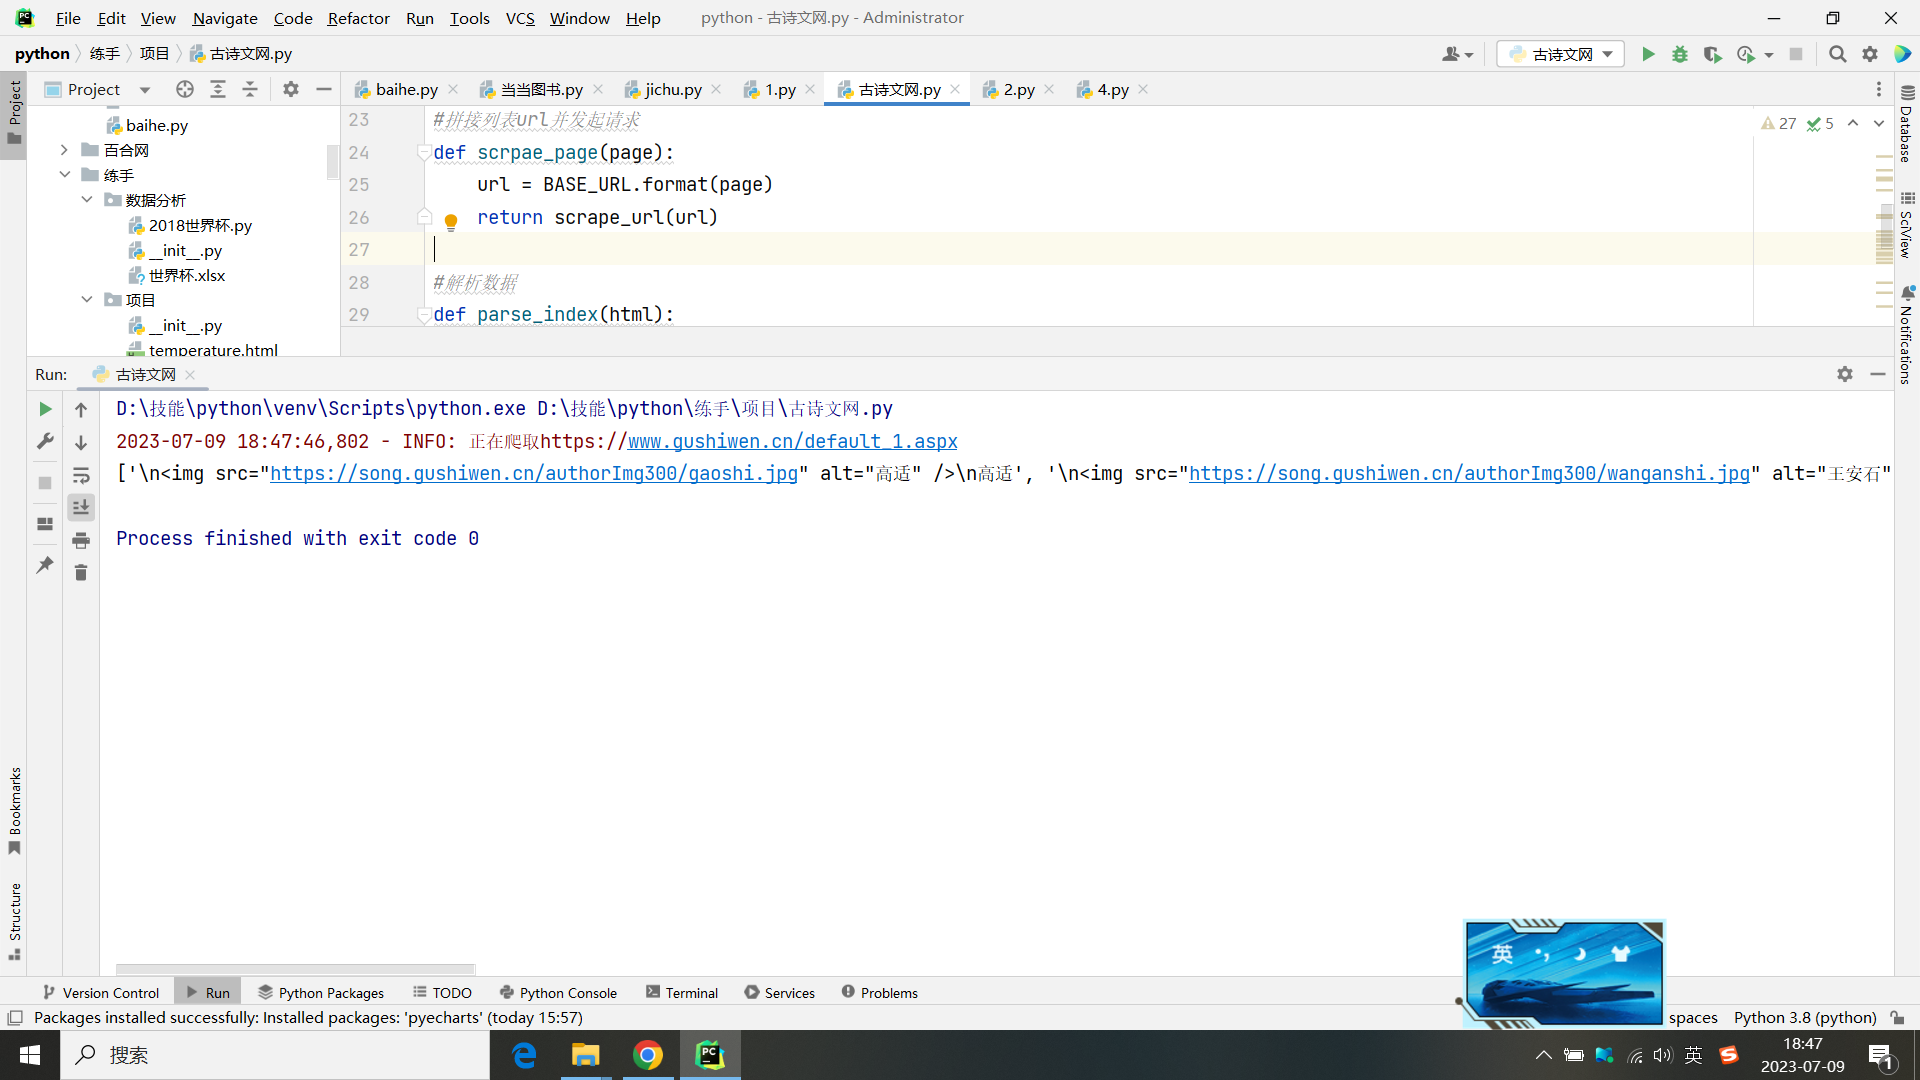Toggle the Version Control tab at bottom
This screenshot has height=1080, width=1920.
(x=102, y=992)
